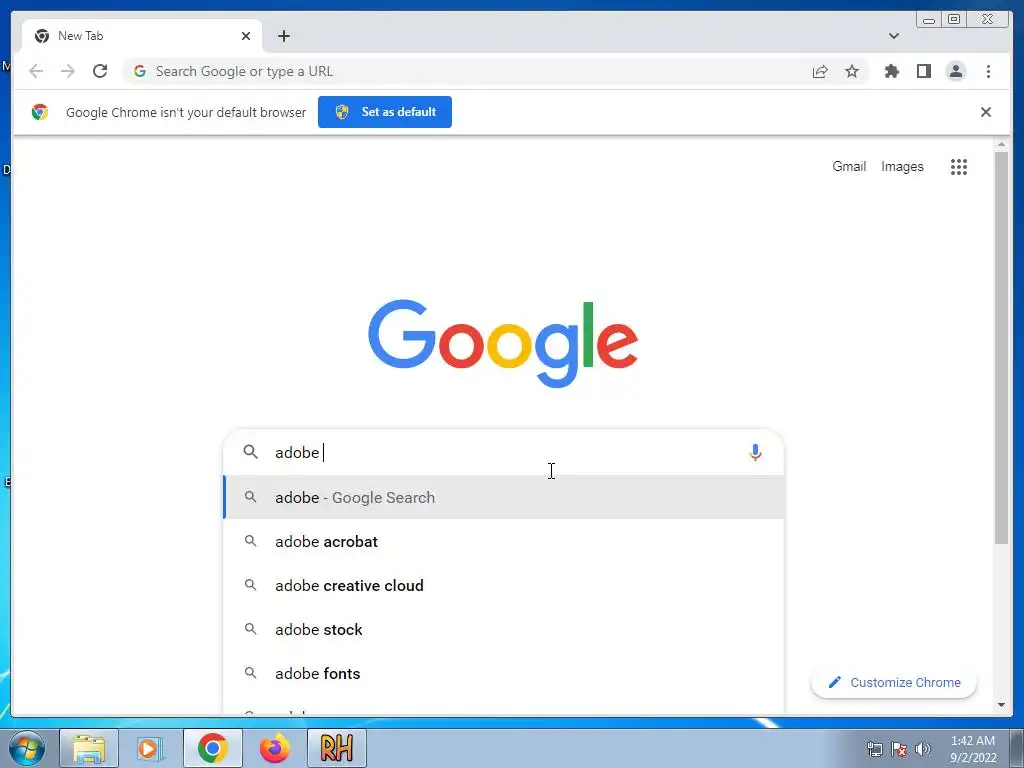Open the Extensions puzzle icon
Viewport: 1024px width, 768px height.
coord(891,71)
